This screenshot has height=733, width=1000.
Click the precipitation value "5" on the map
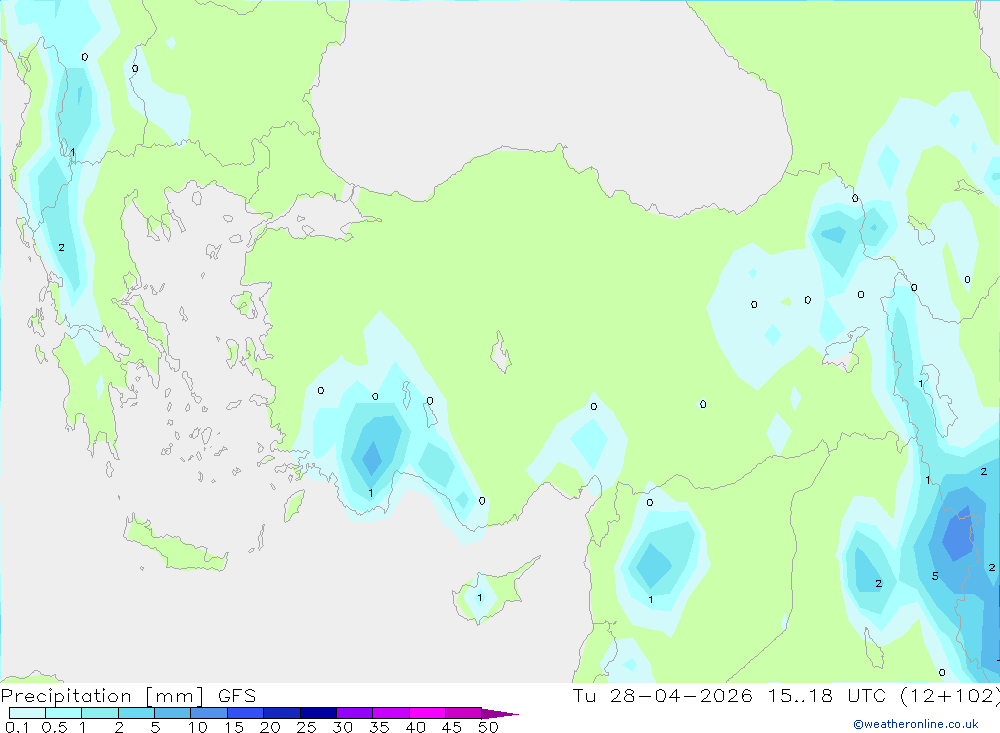pos(935,576)
